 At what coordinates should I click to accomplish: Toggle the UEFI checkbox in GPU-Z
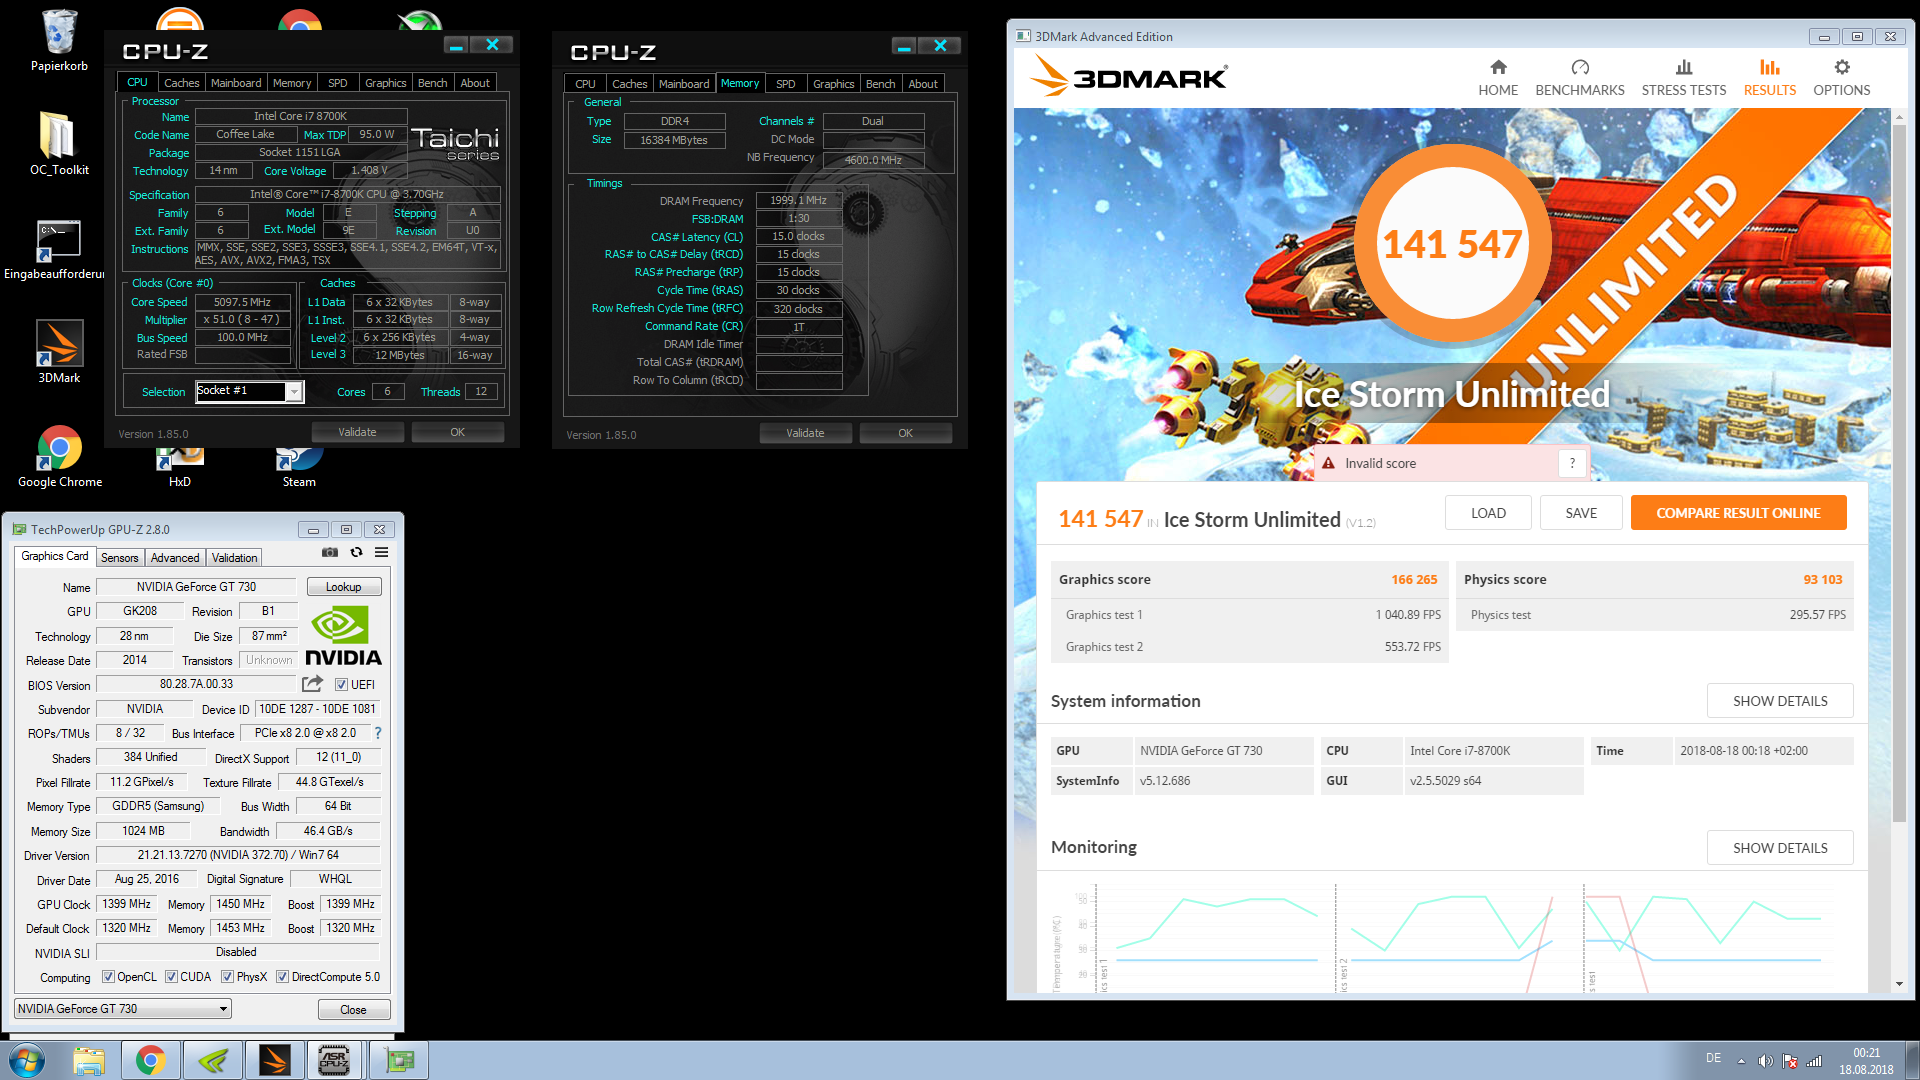pyautogui.click(x=341, y=685)
